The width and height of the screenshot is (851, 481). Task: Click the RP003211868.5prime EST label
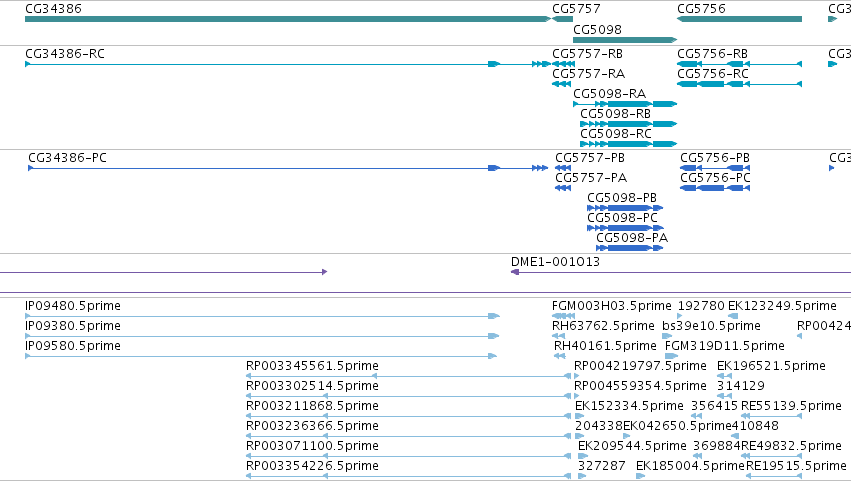pos(312,407)
